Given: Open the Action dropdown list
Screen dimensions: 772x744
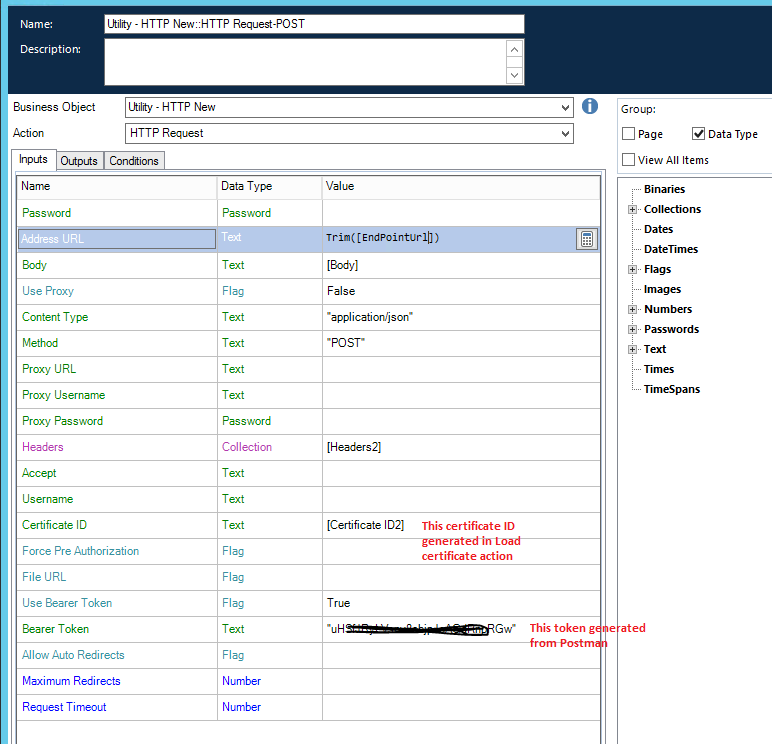Looking at the screenshot, I should tap(566, 133).
